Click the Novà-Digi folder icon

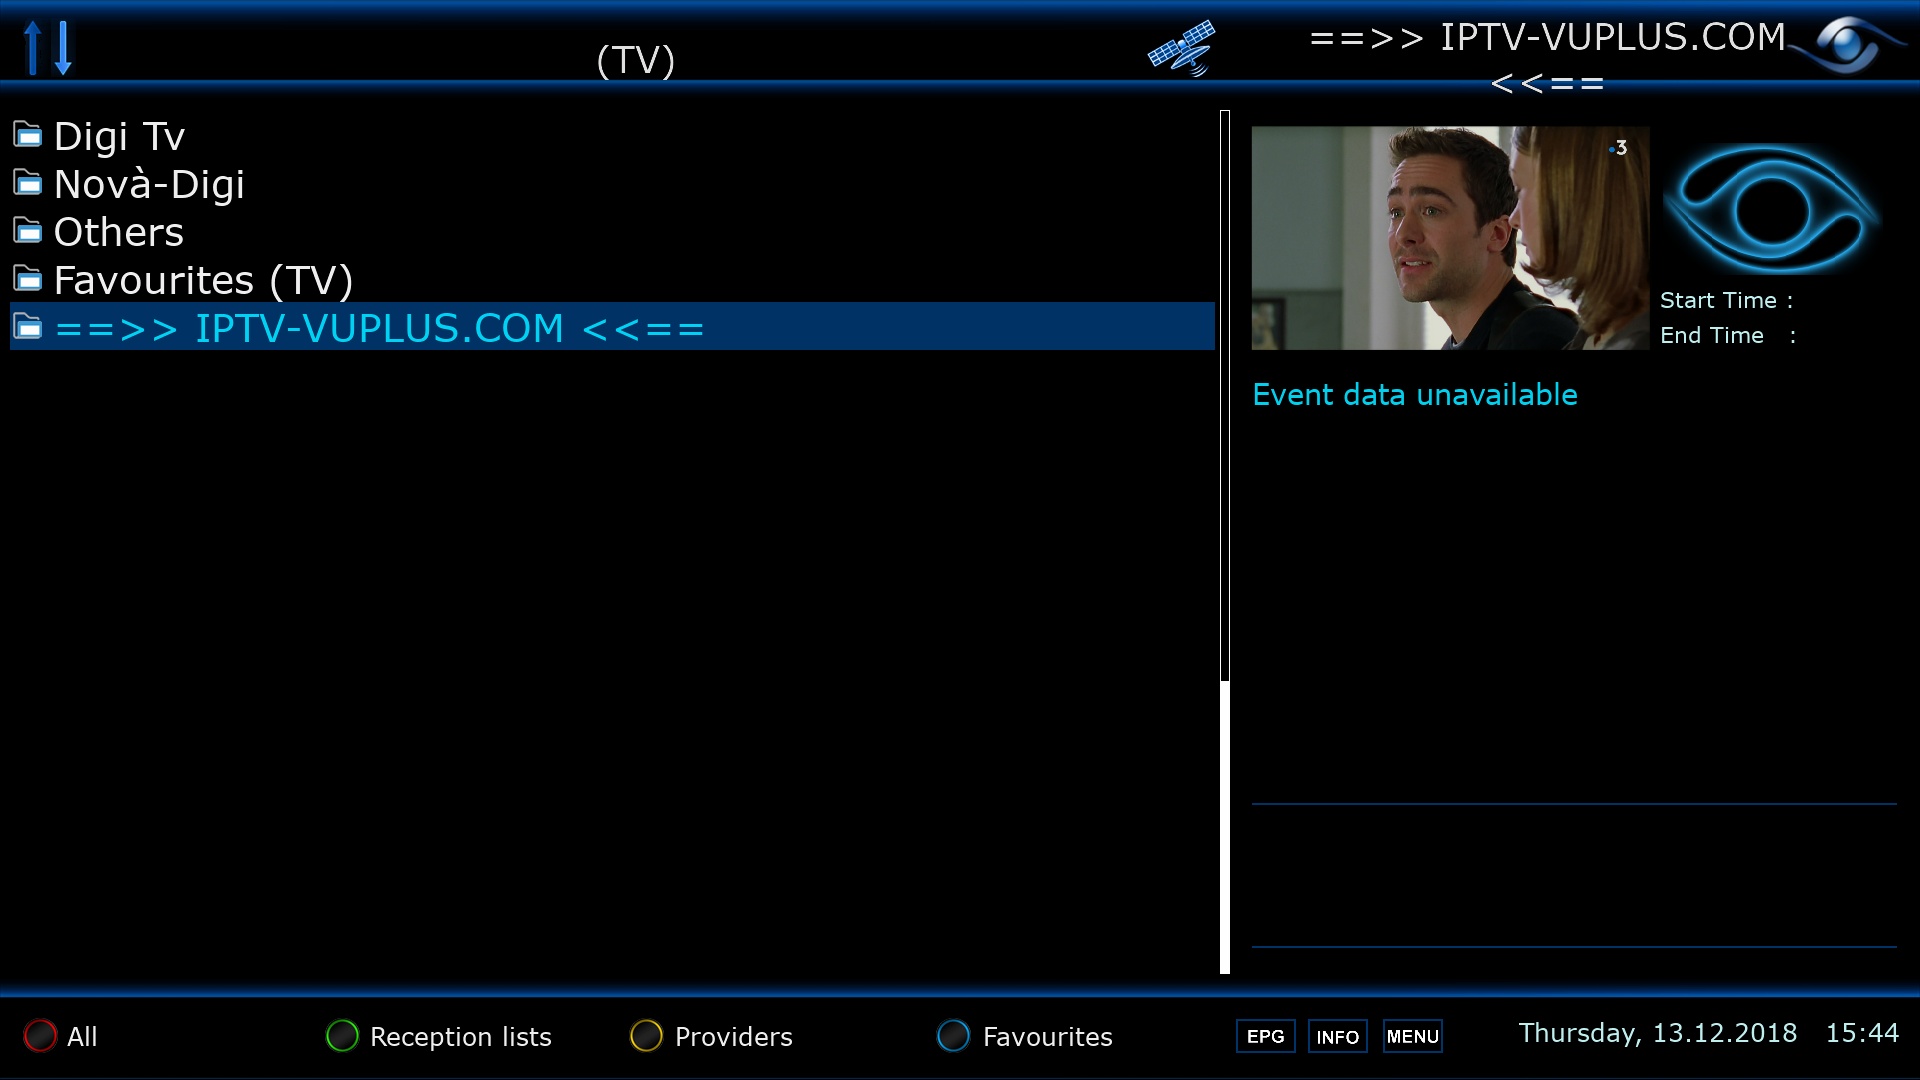pyautogui.click(x=28, y=182)
